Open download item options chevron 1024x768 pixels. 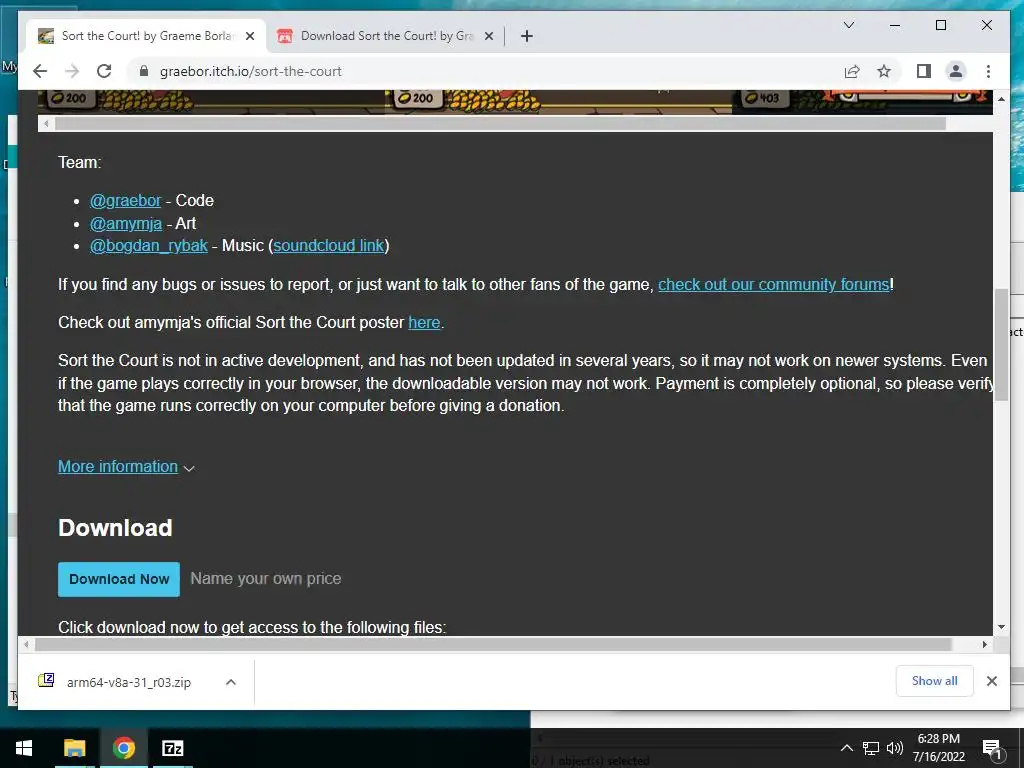point(231,682)
